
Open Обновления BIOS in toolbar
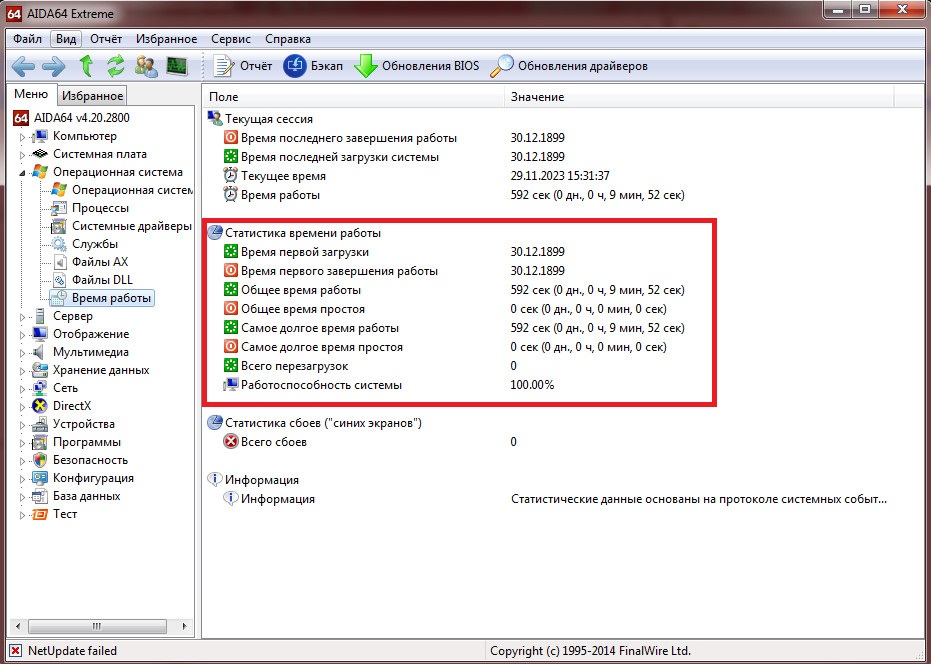click(417, 66)
